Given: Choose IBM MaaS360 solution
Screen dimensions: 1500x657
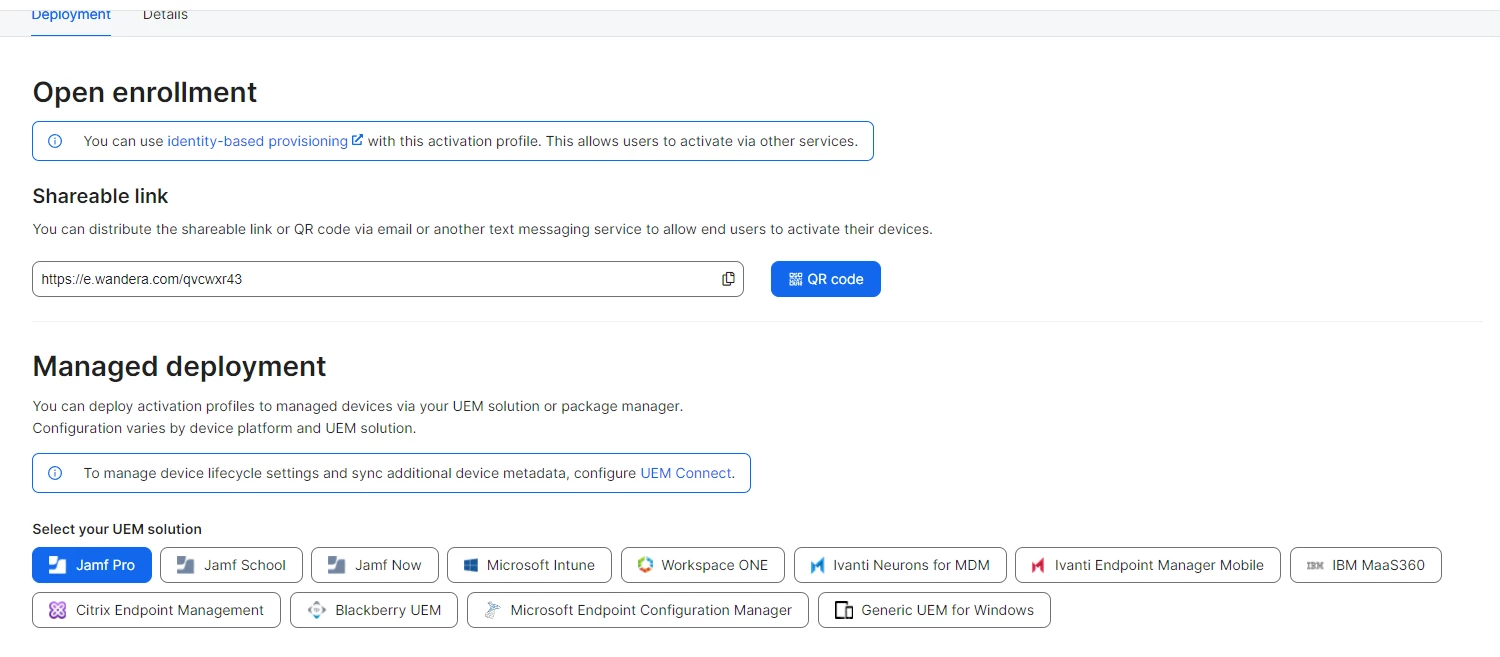Looking at the screenshot, I should [x=1366, y=565].
